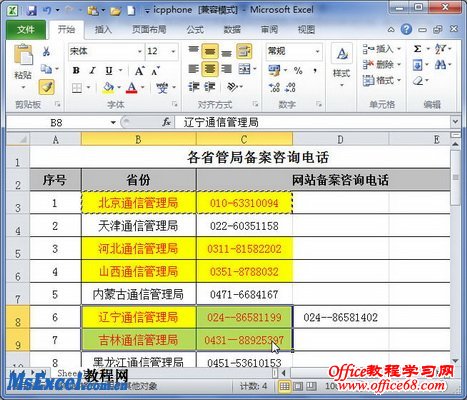Switch to the 审阅 tab

coord(269,30)
